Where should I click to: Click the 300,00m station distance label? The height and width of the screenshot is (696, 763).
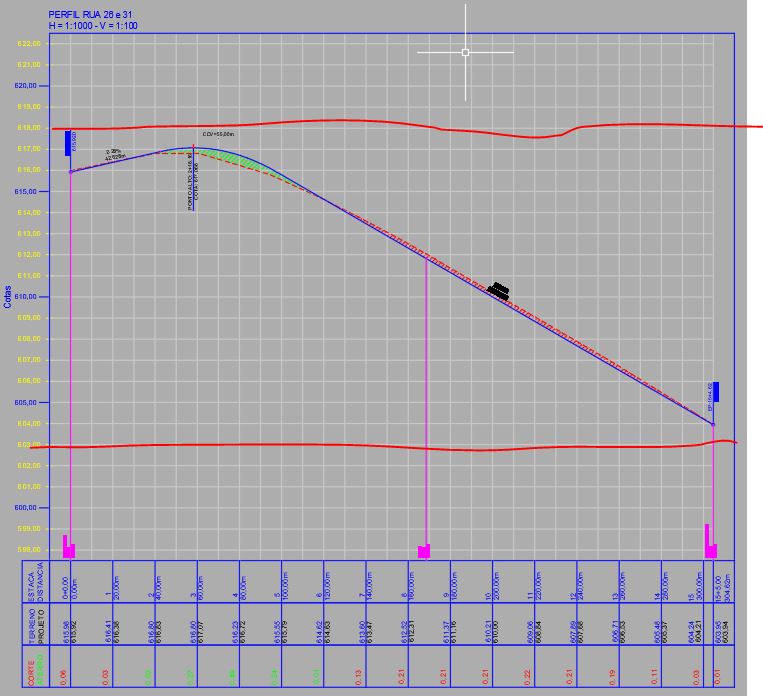point(700,586)
